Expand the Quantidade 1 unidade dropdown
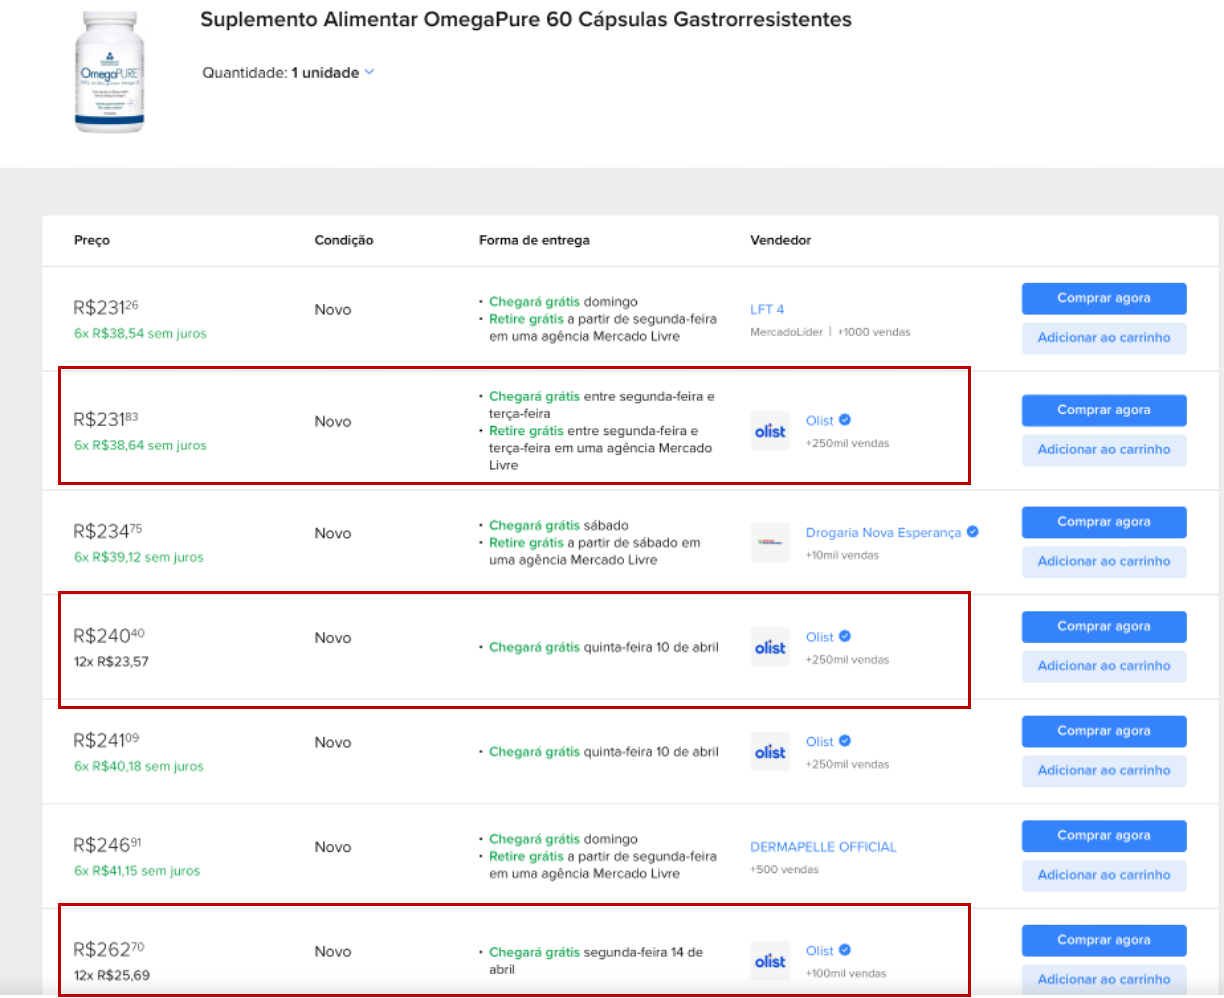1224x998 pixels. coord(369,72)
